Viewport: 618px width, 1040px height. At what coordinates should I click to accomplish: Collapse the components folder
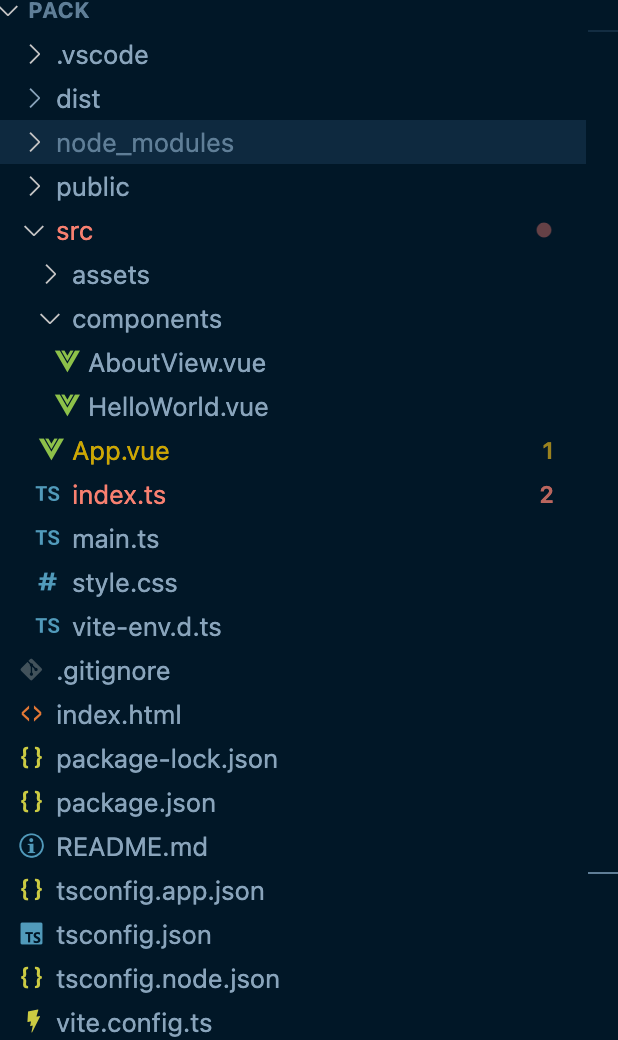pyautogui.click(x=49, y=318)
